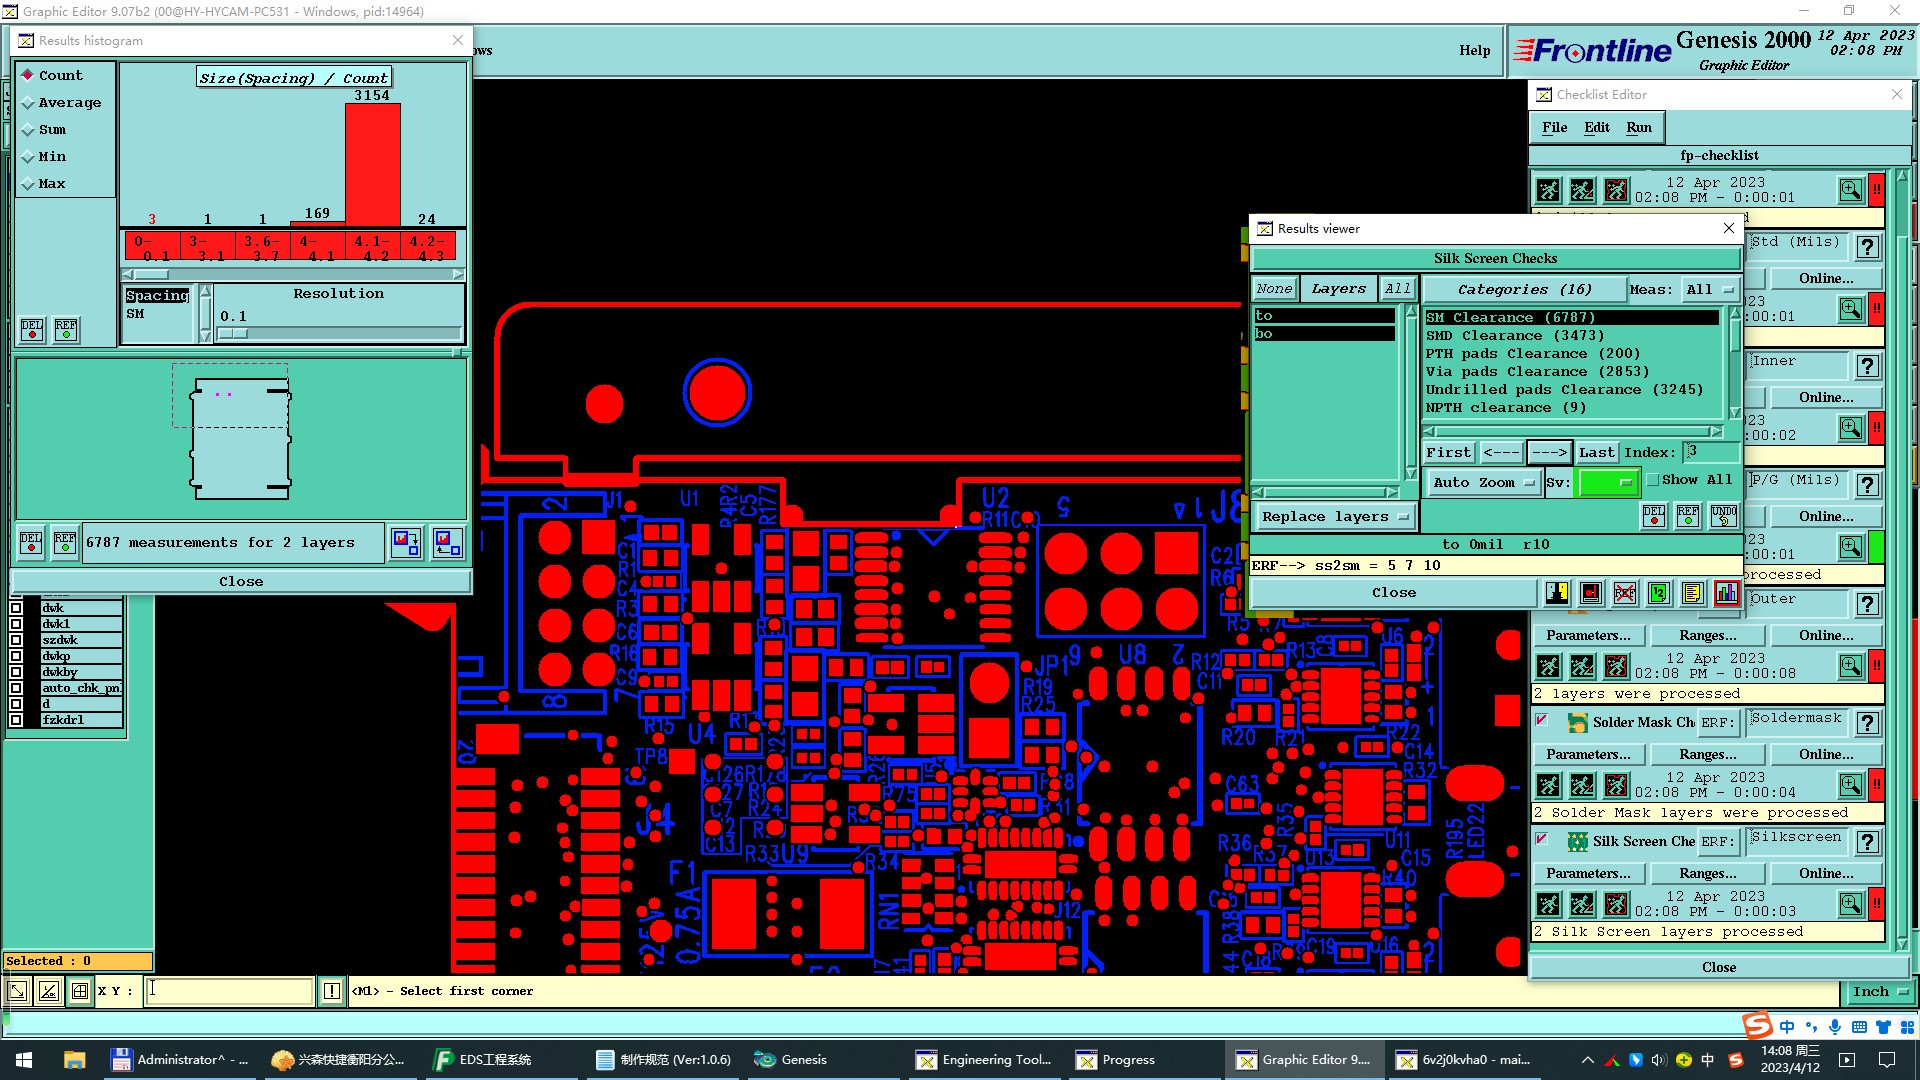
Task: Click the red exclamation status of the Silk Screen check
Action: click(1877, 904)
